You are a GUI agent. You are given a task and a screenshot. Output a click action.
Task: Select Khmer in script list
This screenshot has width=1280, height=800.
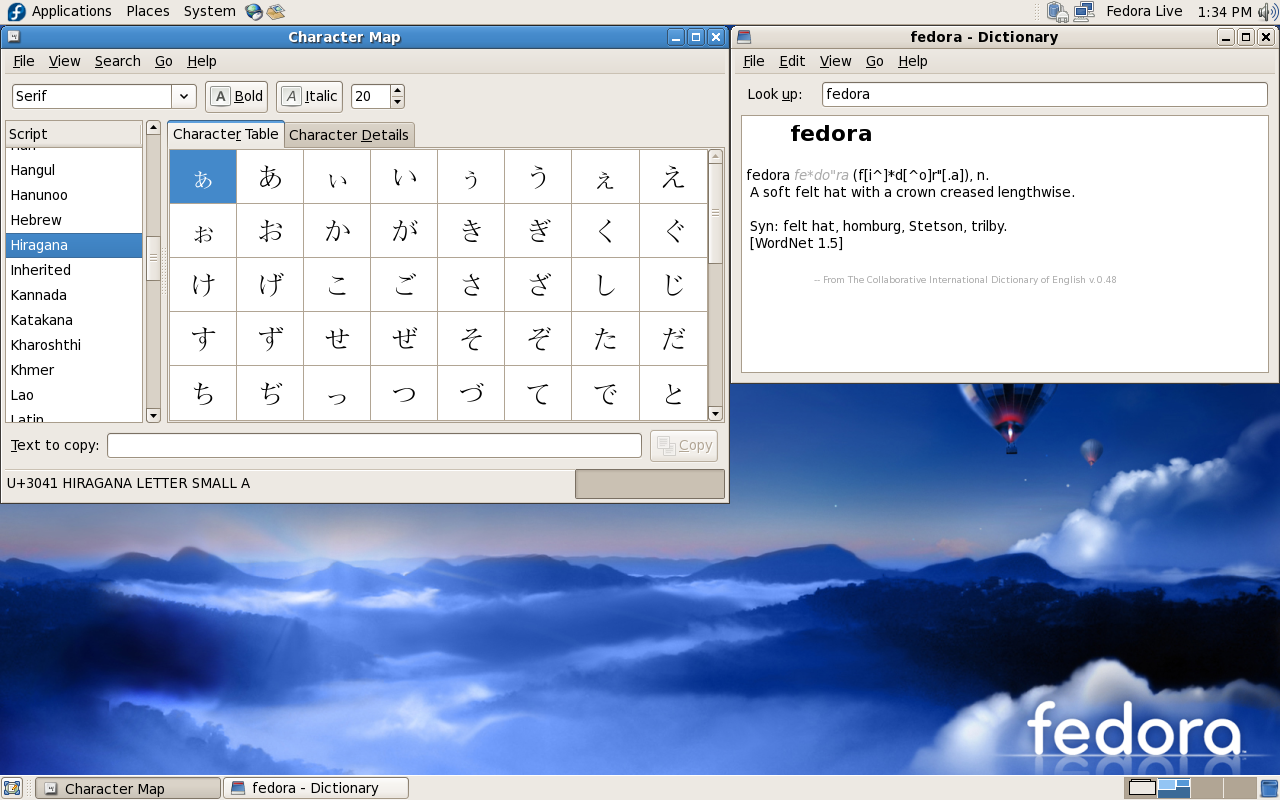(74, 370)
